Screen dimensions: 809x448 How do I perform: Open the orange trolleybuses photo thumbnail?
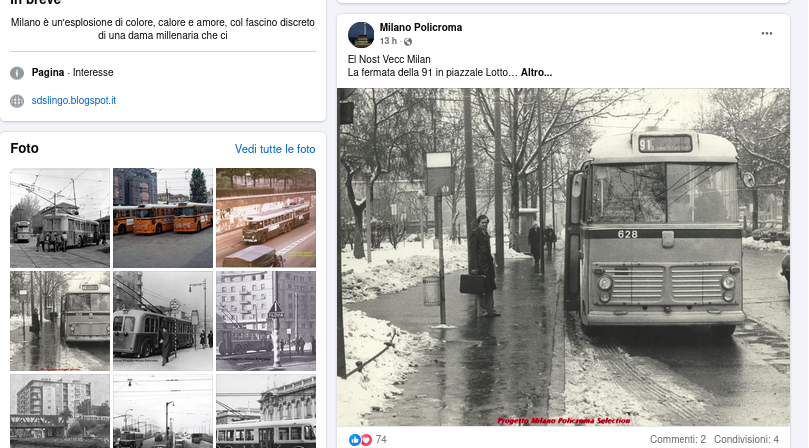tap(163, 218)
